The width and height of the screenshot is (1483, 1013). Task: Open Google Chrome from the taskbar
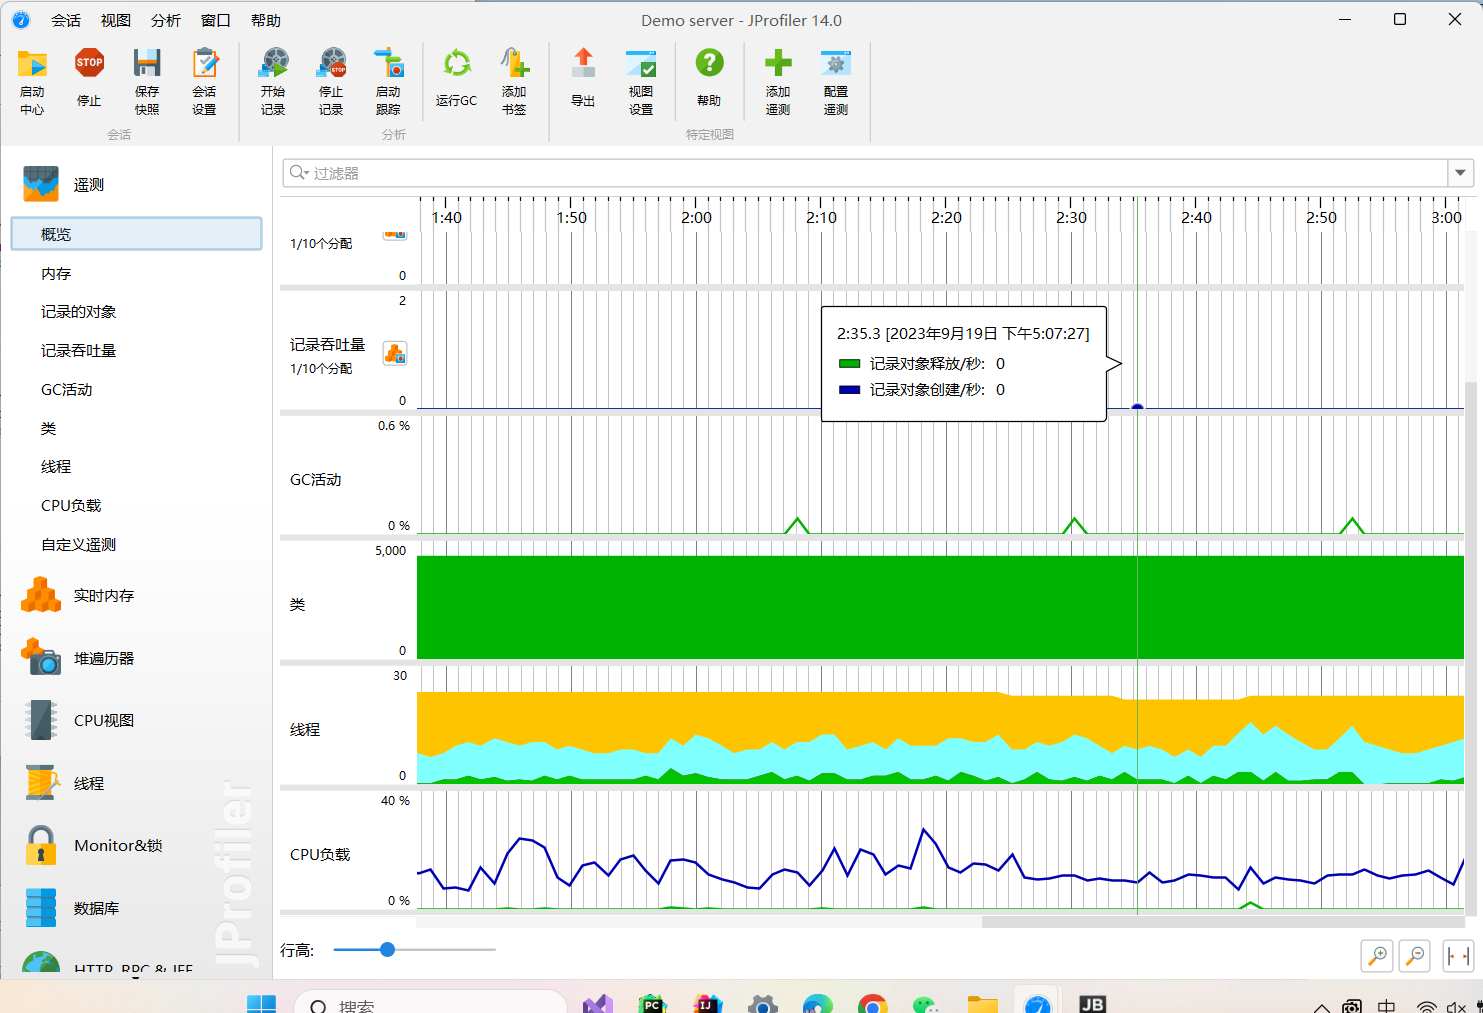click(x=872, y=1004)
